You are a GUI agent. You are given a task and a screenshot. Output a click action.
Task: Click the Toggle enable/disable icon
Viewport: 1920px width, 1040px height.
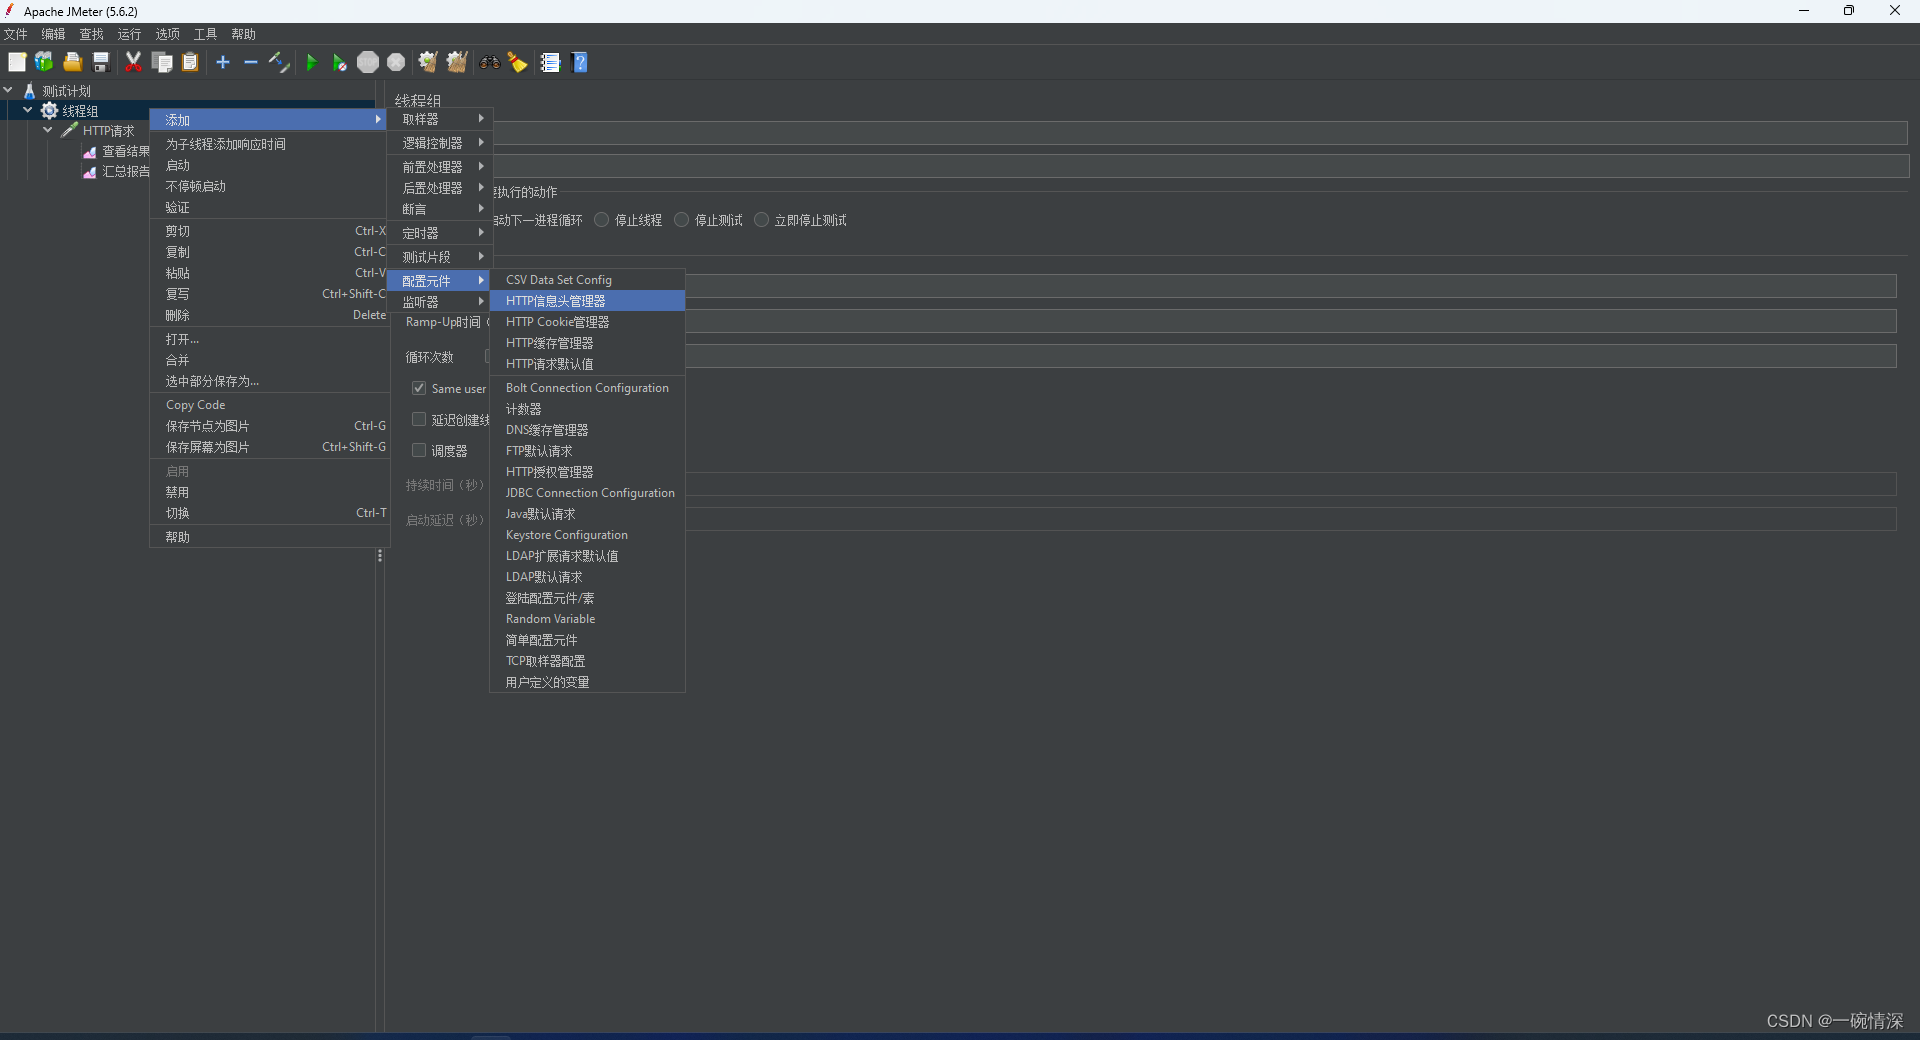(279, 62)
